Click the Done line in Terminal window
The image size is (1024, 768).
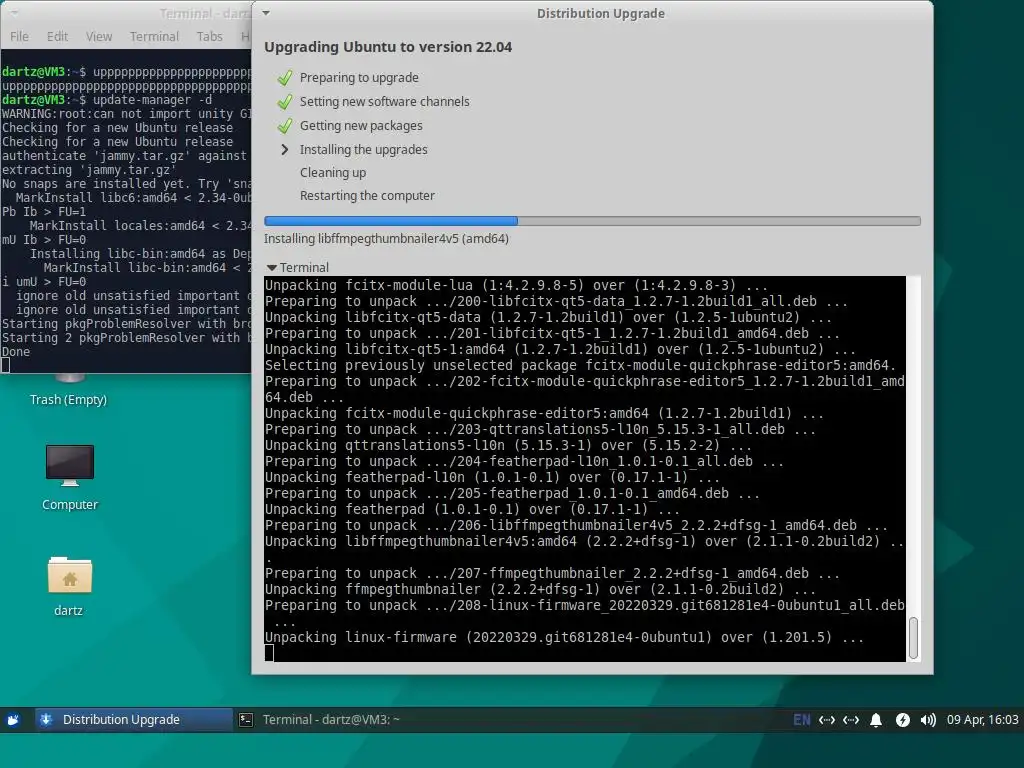(16, 352)
